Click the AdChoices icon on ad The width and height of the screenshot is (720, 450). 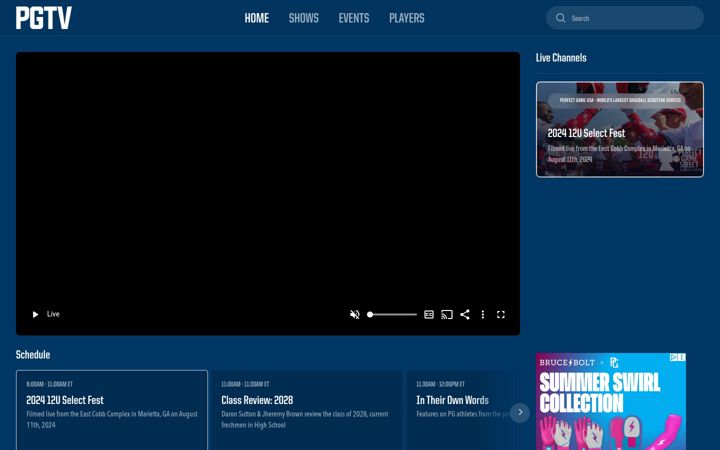point(673,357)
